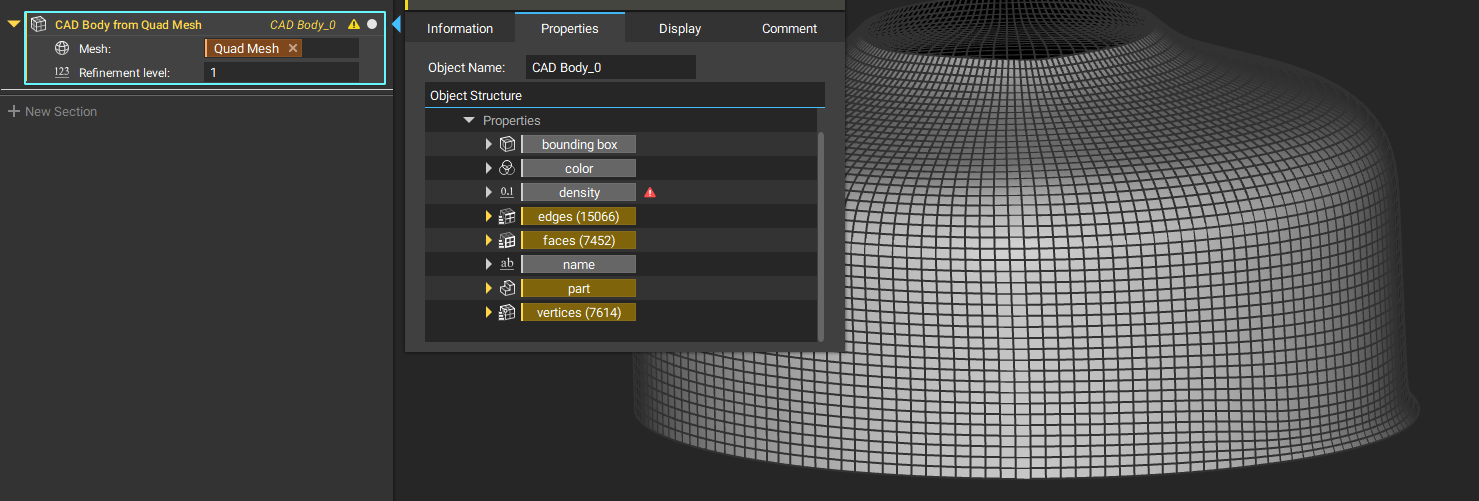Select the part property label
The width and height of the screenshot is (1479, 501).
pos(579,288)
